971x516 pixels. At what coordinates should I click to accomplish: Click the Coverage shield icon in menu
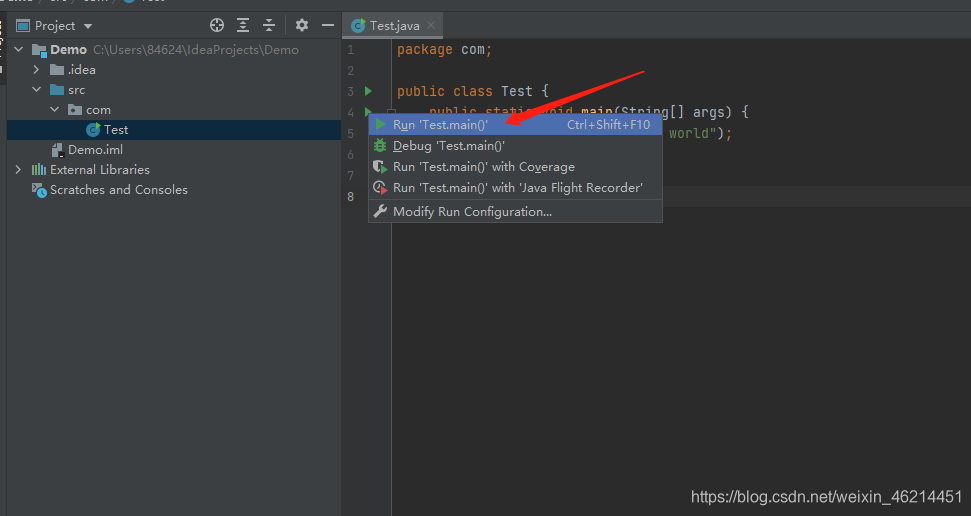click(x=380, y=167)
